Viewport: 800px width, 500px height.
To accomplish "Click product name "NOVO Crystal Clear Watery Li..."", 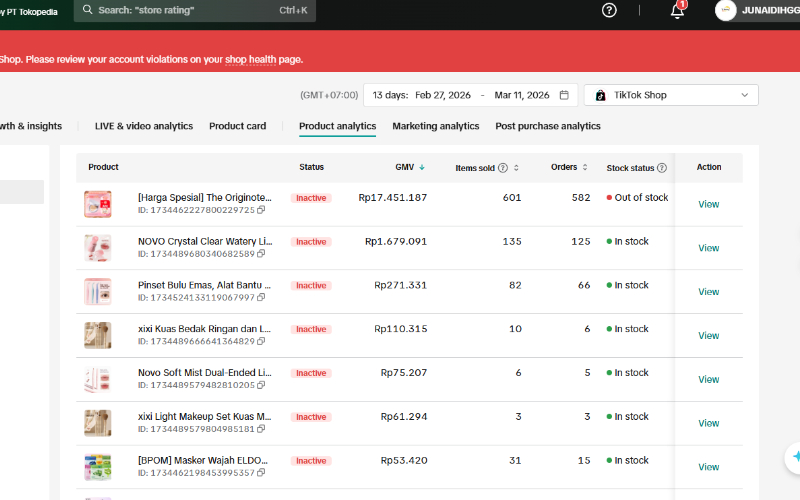I will pos(205,241).
